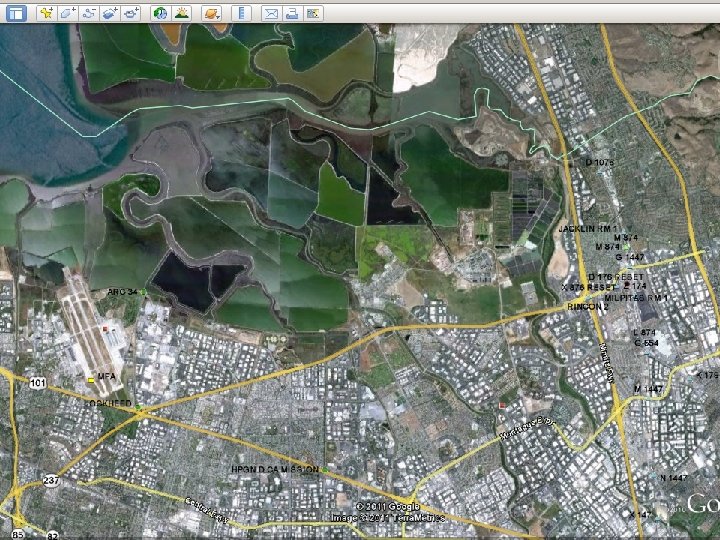Click the Montague Expy road label

(x=527, y=429)
